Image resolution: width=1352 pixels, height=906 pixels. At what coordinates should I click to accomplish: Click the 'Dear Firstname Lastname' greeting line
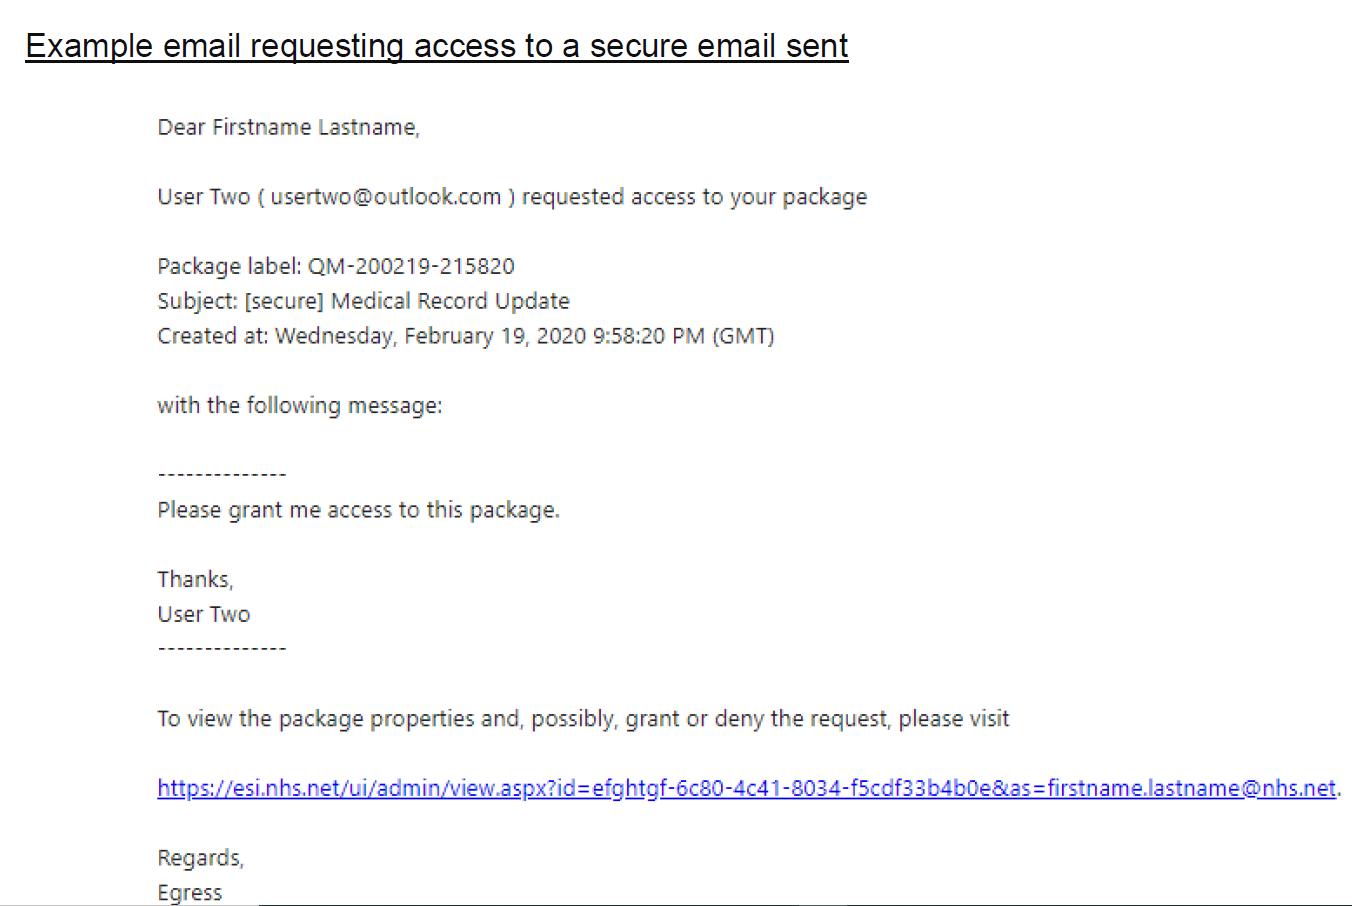coord(288,127)
